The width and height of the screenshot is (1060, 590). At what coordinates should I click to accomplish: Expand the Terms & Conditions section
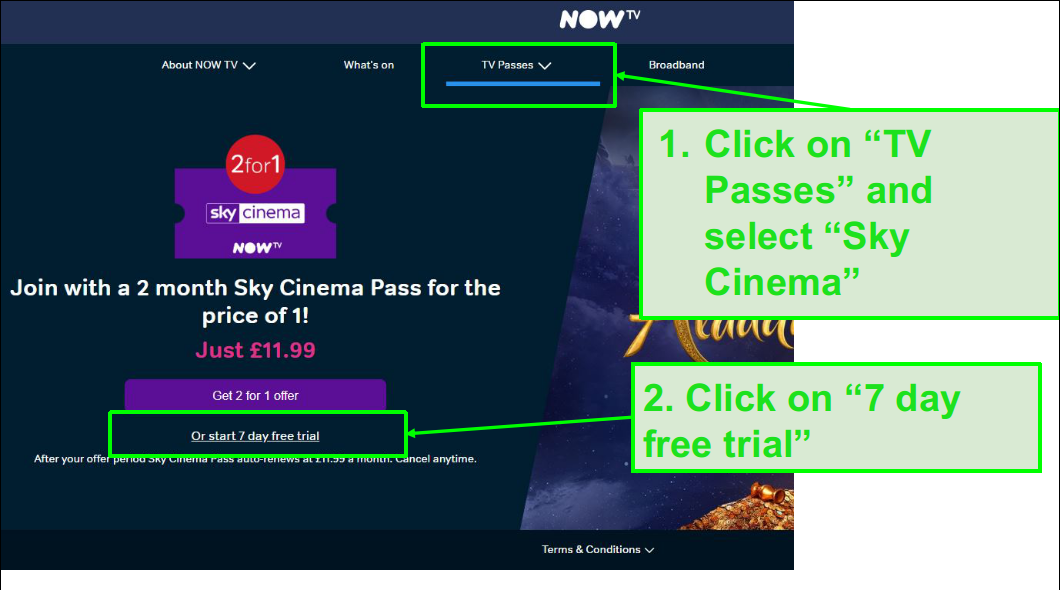[x=598, y=549]
